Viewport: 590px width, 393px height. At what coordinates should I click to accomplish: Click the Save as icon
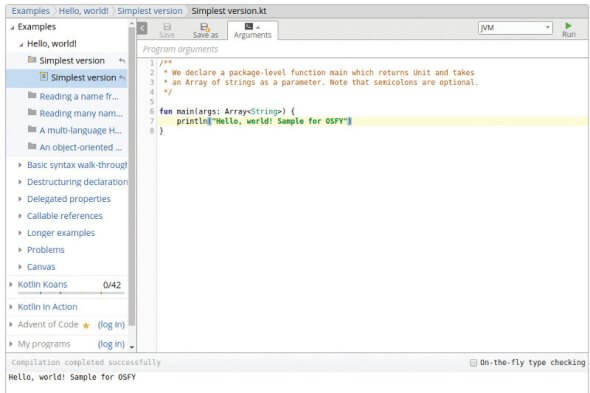pyautogui.click(x=205, y=30)
